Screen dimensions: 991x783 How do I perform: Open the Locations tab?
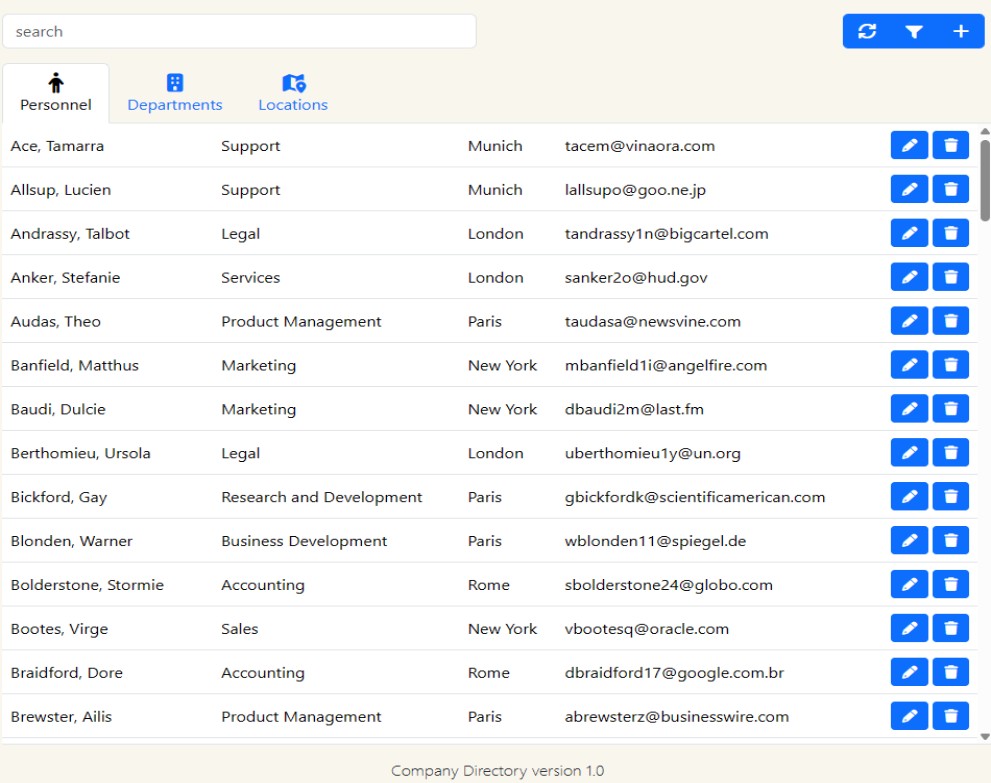pyautogui.click(x=293, y=94)
